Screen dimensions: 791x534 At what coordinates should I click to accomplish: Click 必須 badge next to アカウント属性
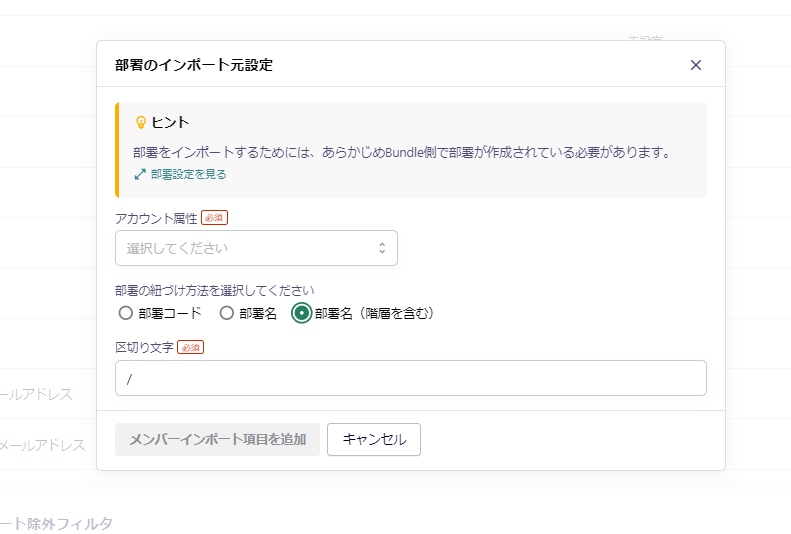pos(214,218)
